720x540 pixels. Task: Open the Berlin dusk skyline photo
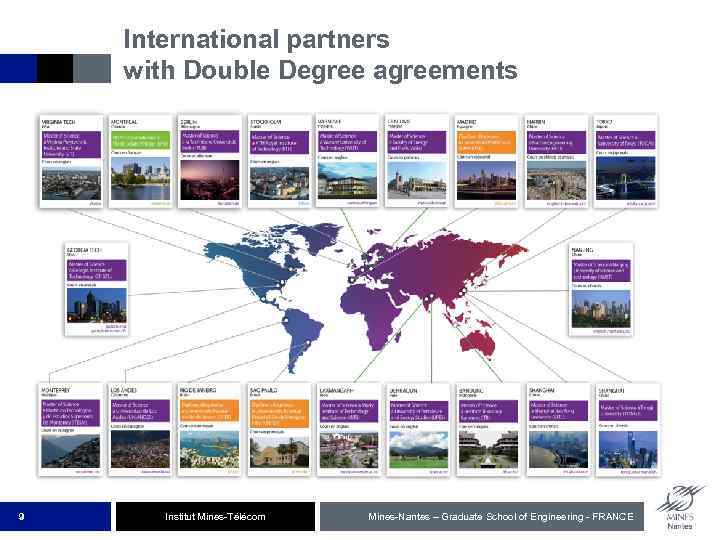pyautogui.click(x=210, y=180)
